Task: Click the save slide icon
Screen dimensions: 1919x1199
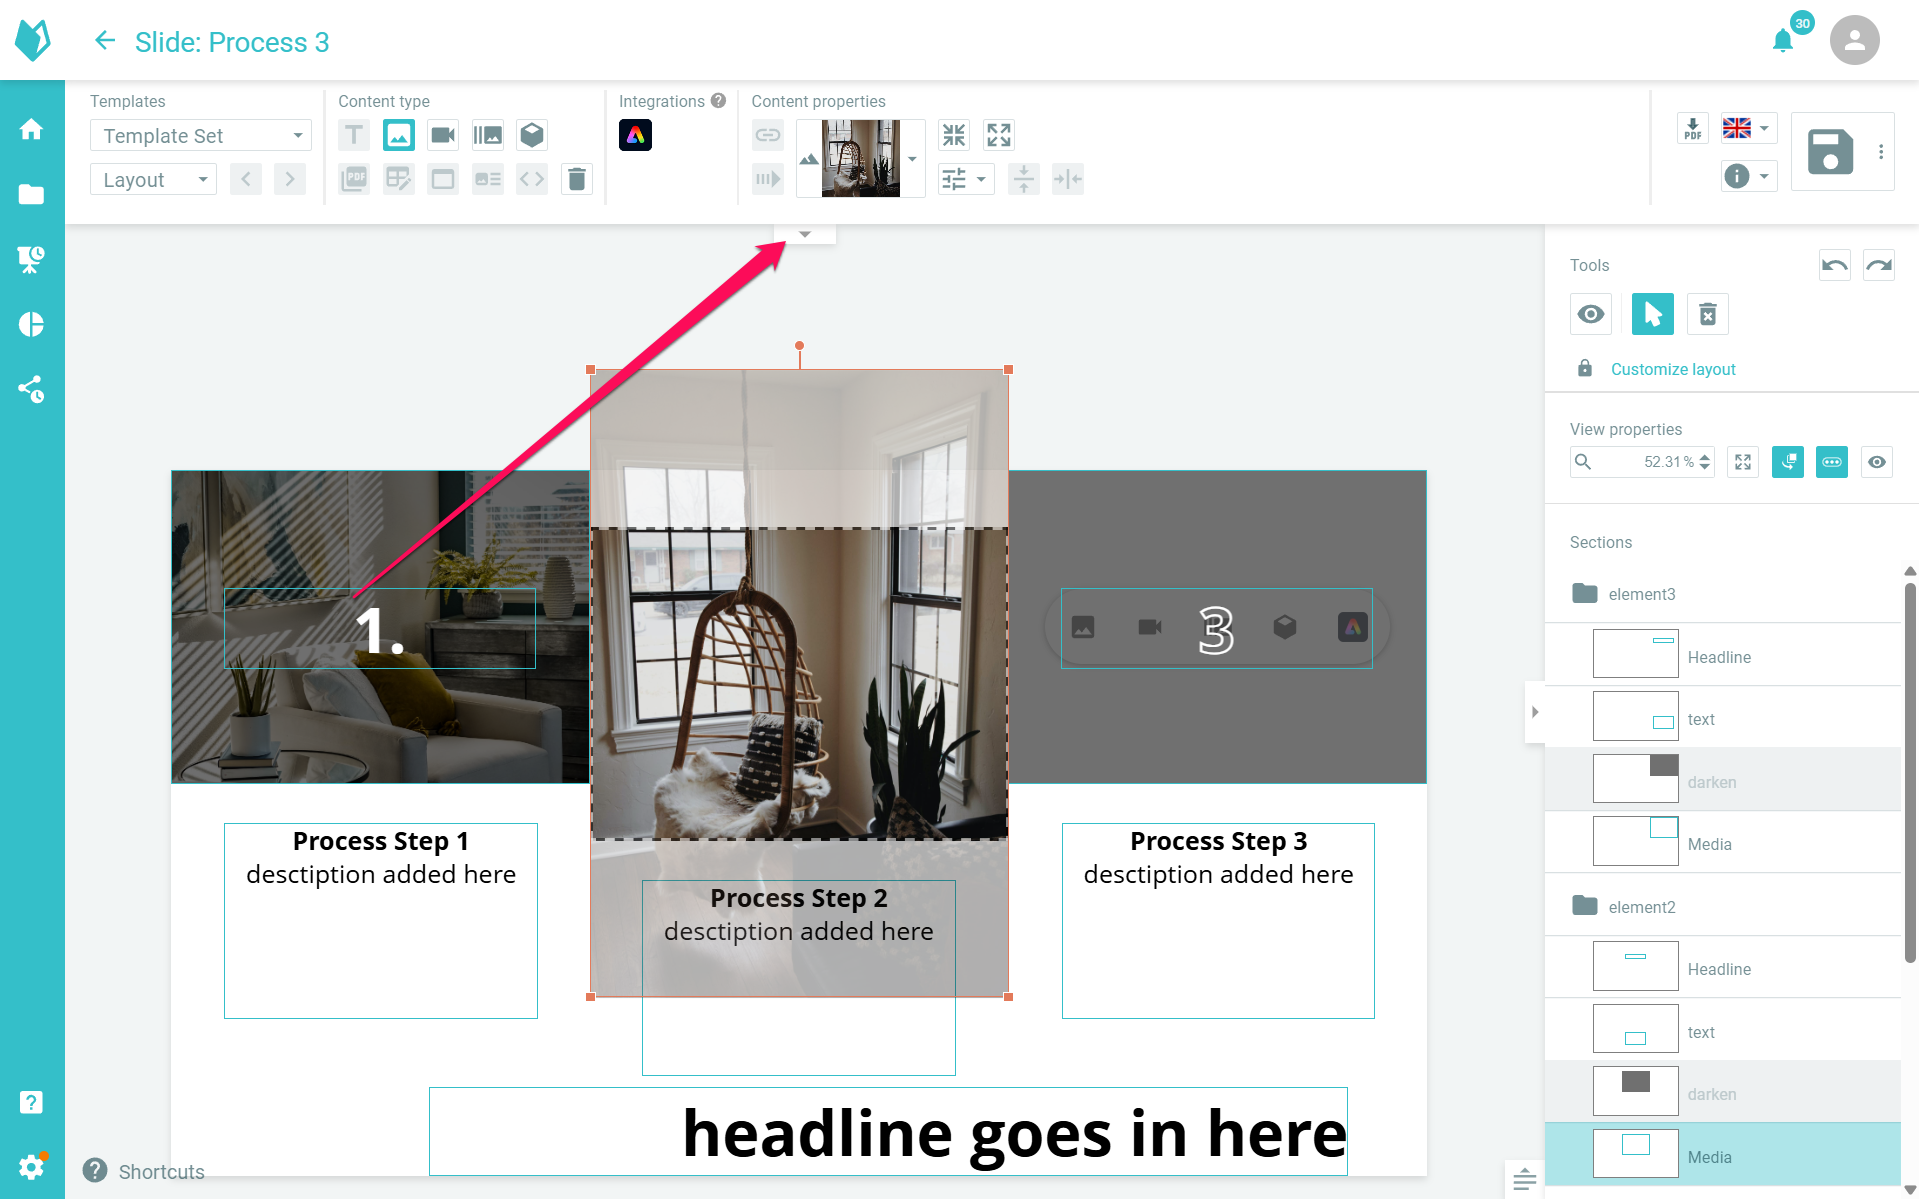Action: tap(1830, 152)
